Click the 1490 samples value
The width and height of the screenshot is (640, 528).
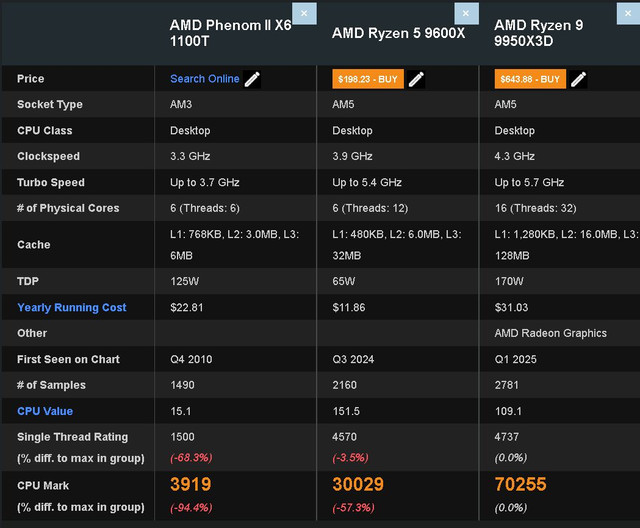(182, 385)
